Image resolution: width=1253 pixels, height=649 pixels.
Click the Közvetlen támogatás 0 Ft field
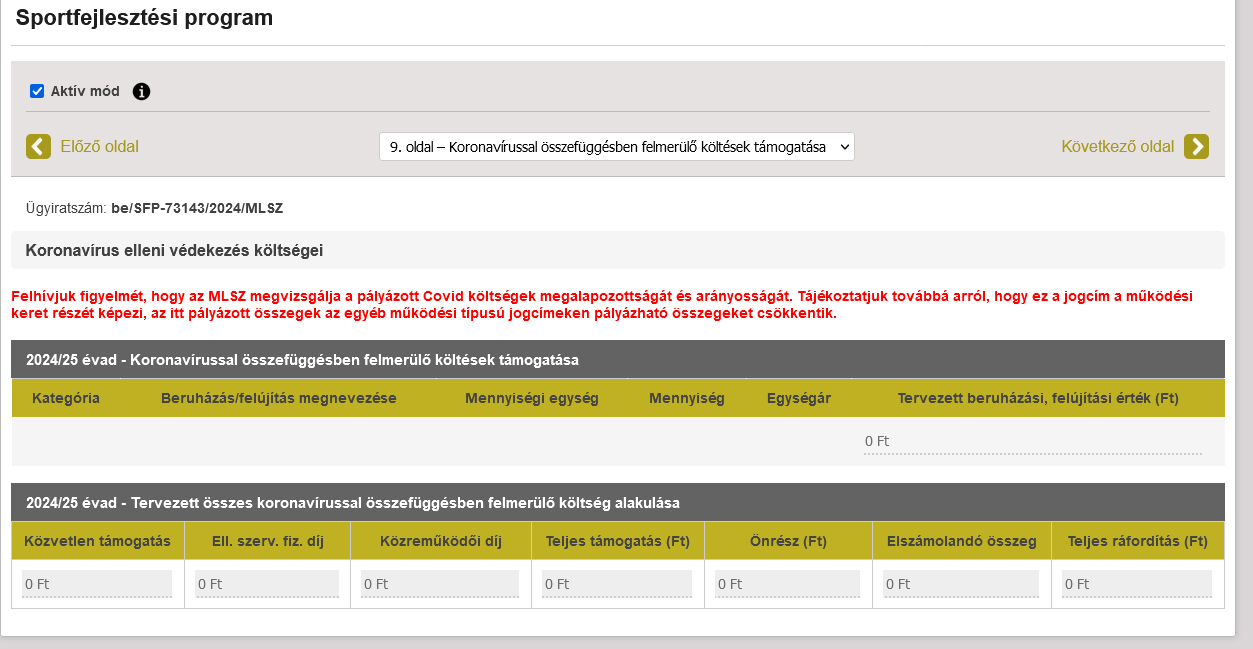[97, 583]
